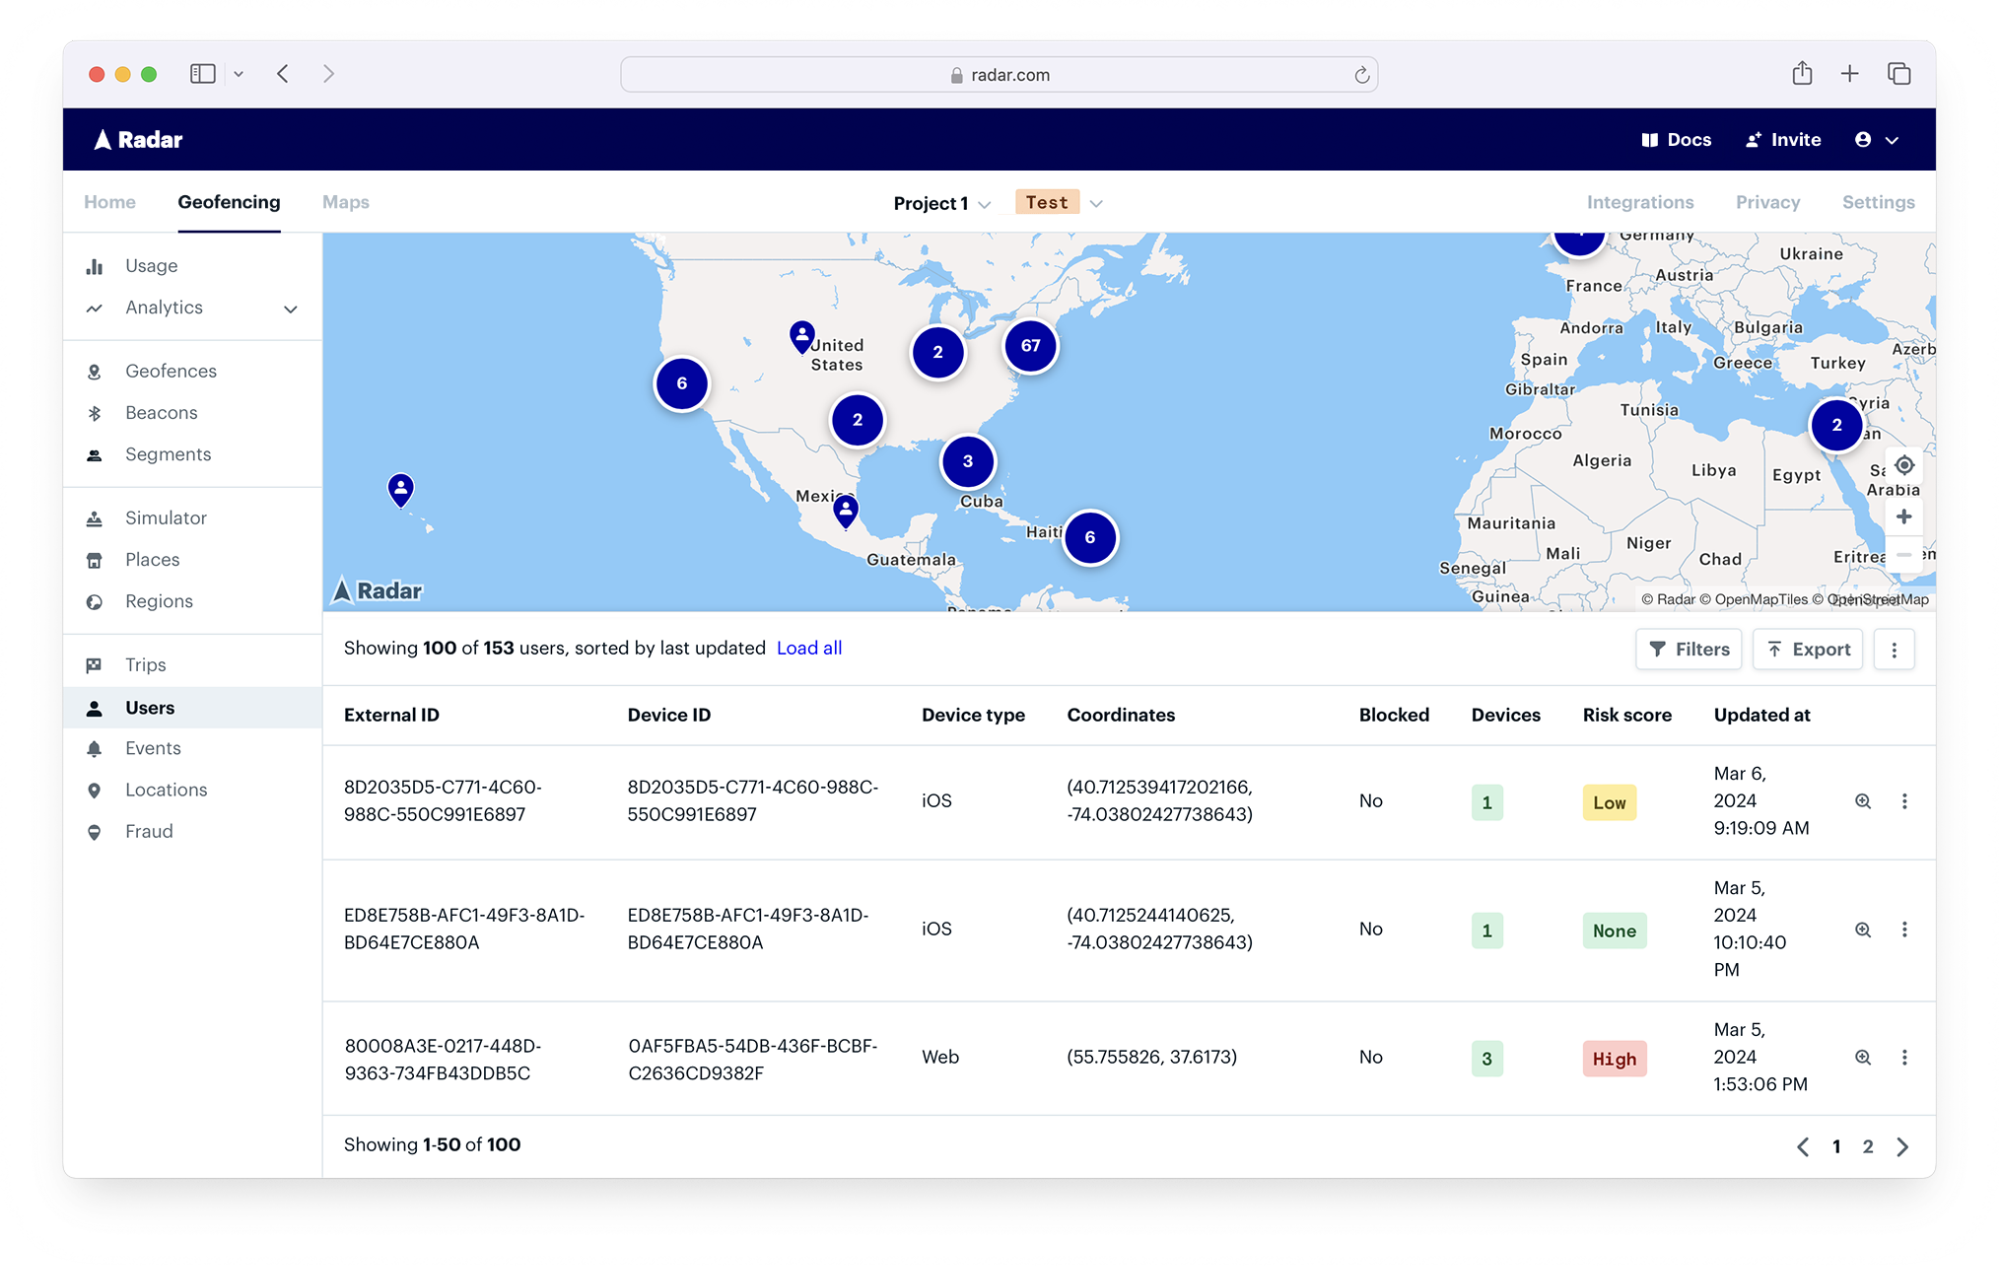Viewport: 1999px width, 1266px height.
Task: Click the Filters button
Action: 1688,649
